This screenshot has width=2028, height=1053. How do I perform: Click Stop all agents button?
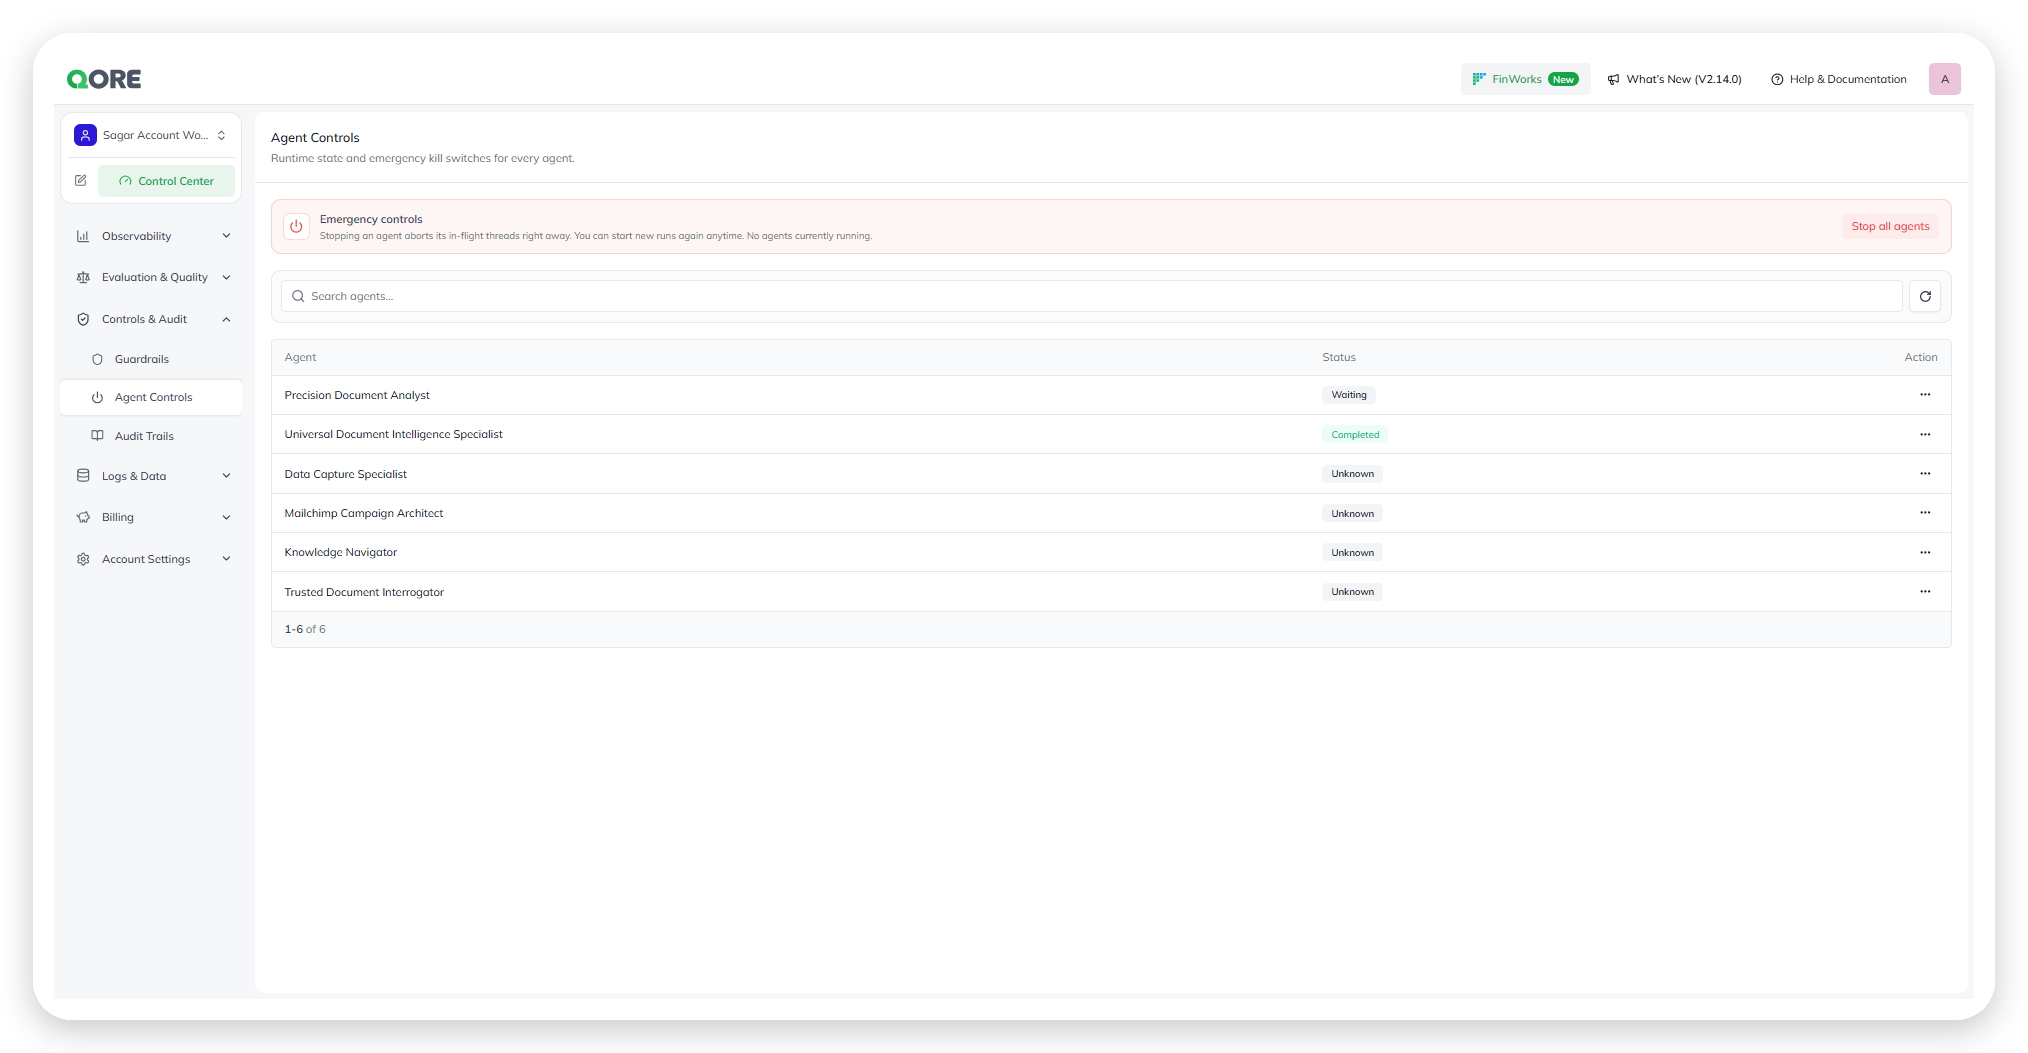click(1890, 226)
